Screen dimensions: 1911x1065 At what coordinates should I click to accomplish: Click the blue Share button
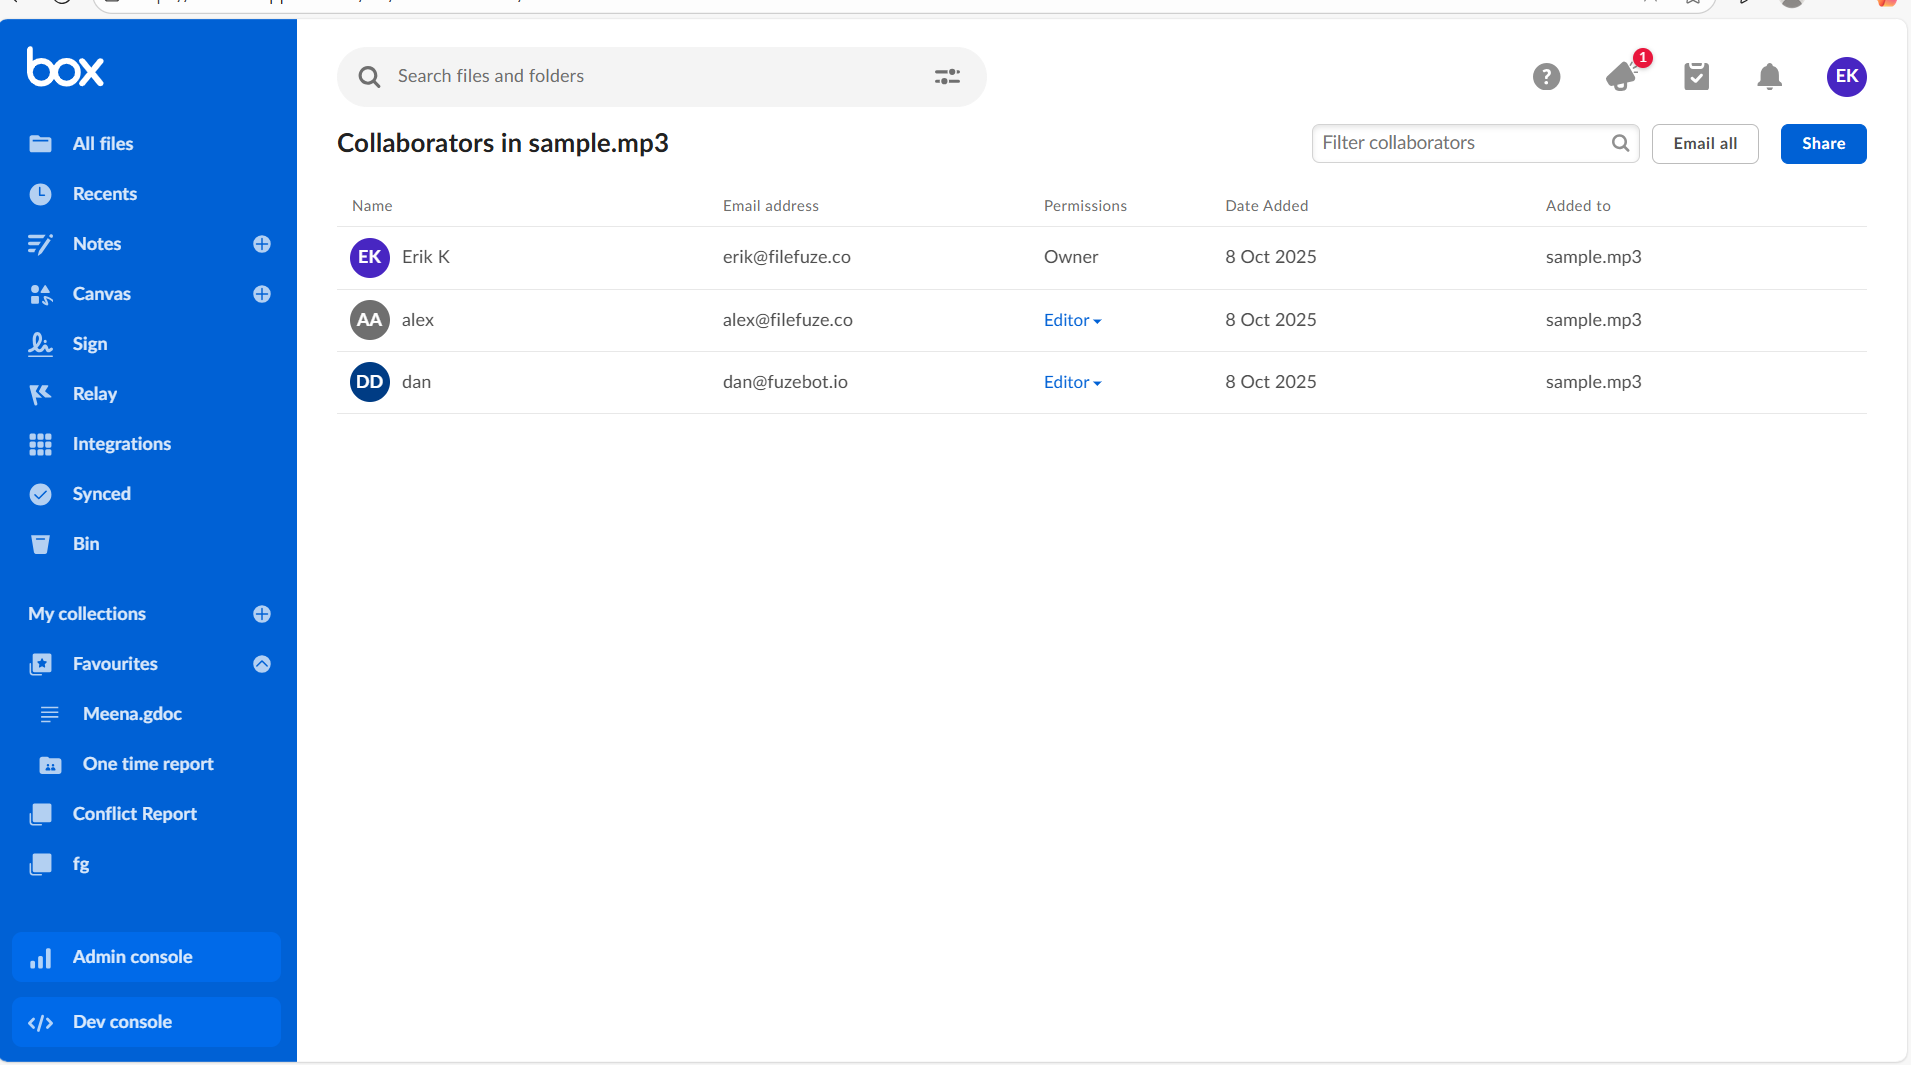[x=1823, y=144]
